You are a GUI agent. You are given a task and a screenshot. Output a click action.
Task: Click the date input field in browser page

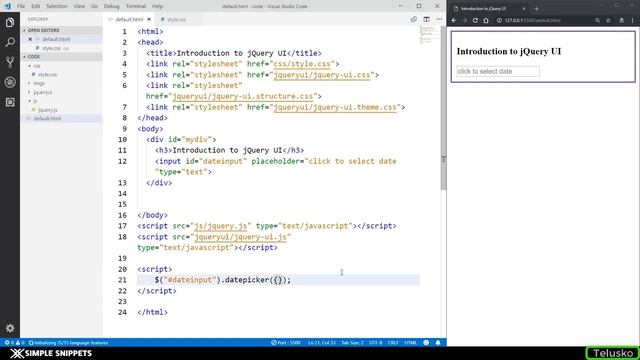pyautogui.click(x=498, y=71)
